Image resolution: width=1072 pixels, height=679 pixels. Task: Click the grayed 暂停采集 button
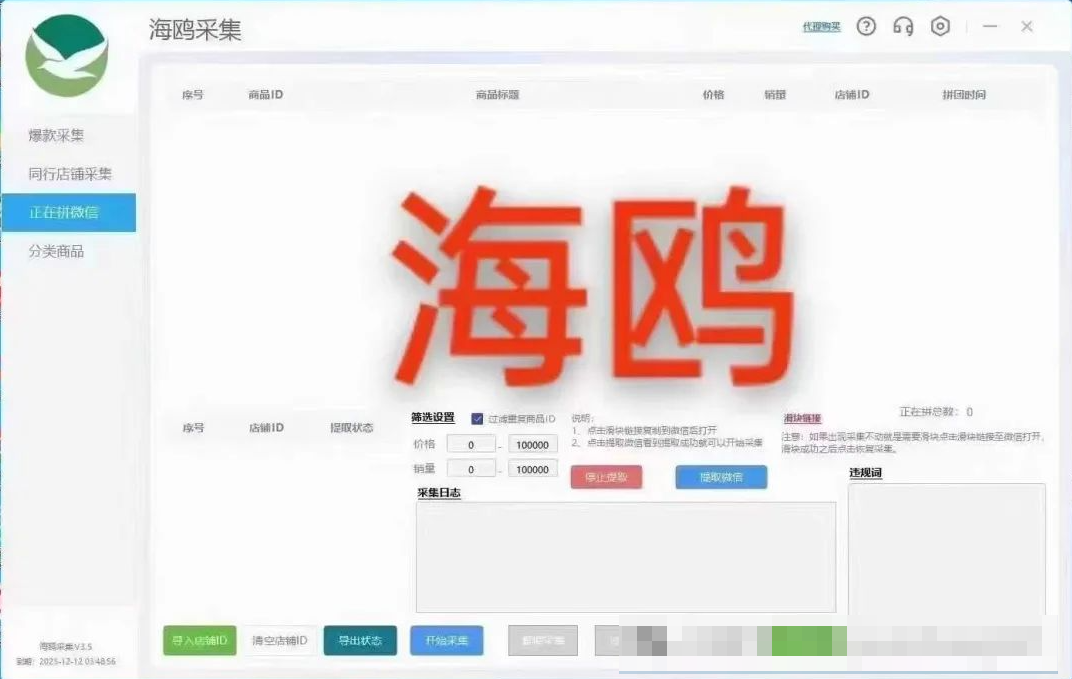[x=543, y=641]
